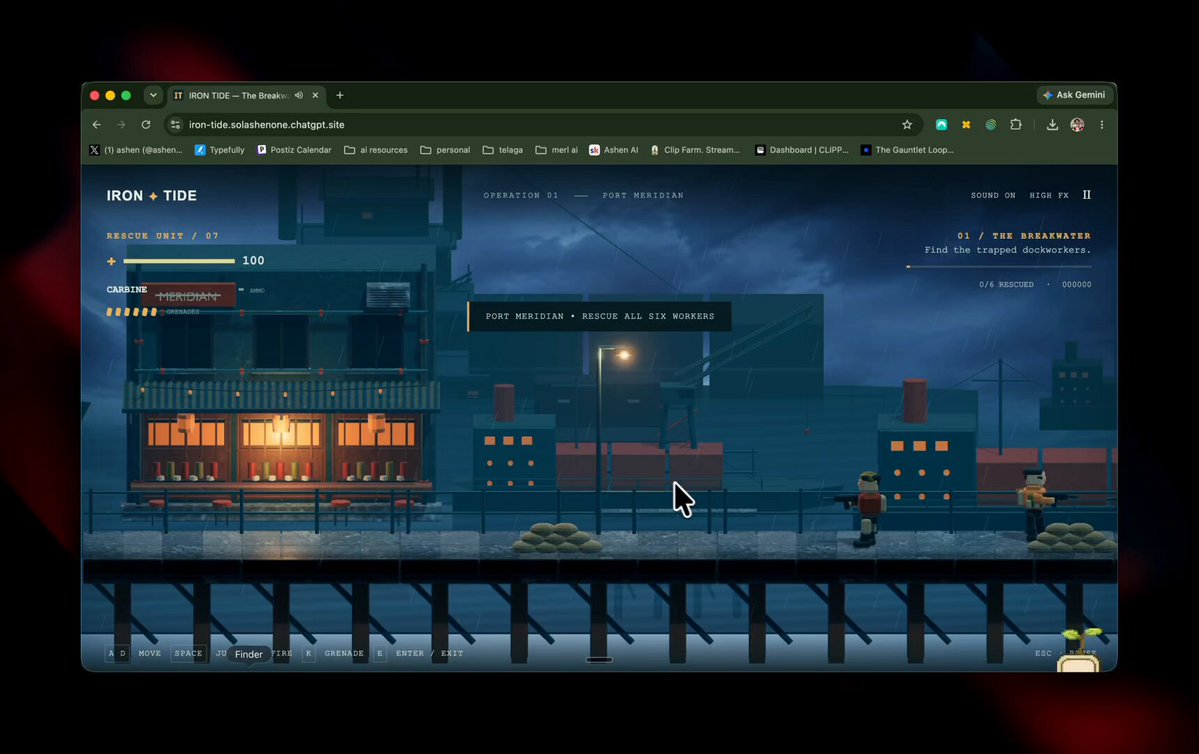
Task: Open the Postiz Calendar bookmark
Action: click(x=294, y=150)
